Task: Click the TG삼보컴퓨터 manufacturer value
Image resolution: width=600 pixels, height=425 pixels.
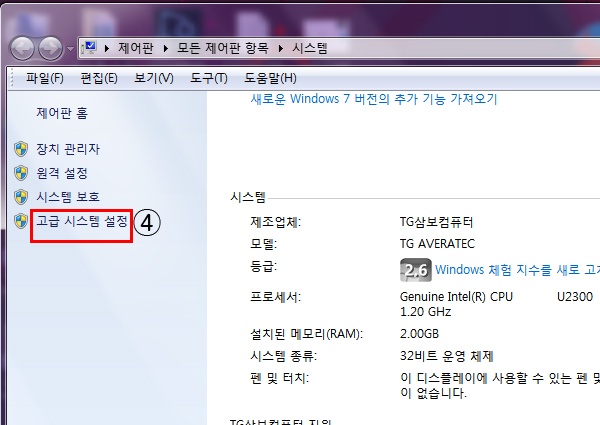Action: [x=437, y=222]
